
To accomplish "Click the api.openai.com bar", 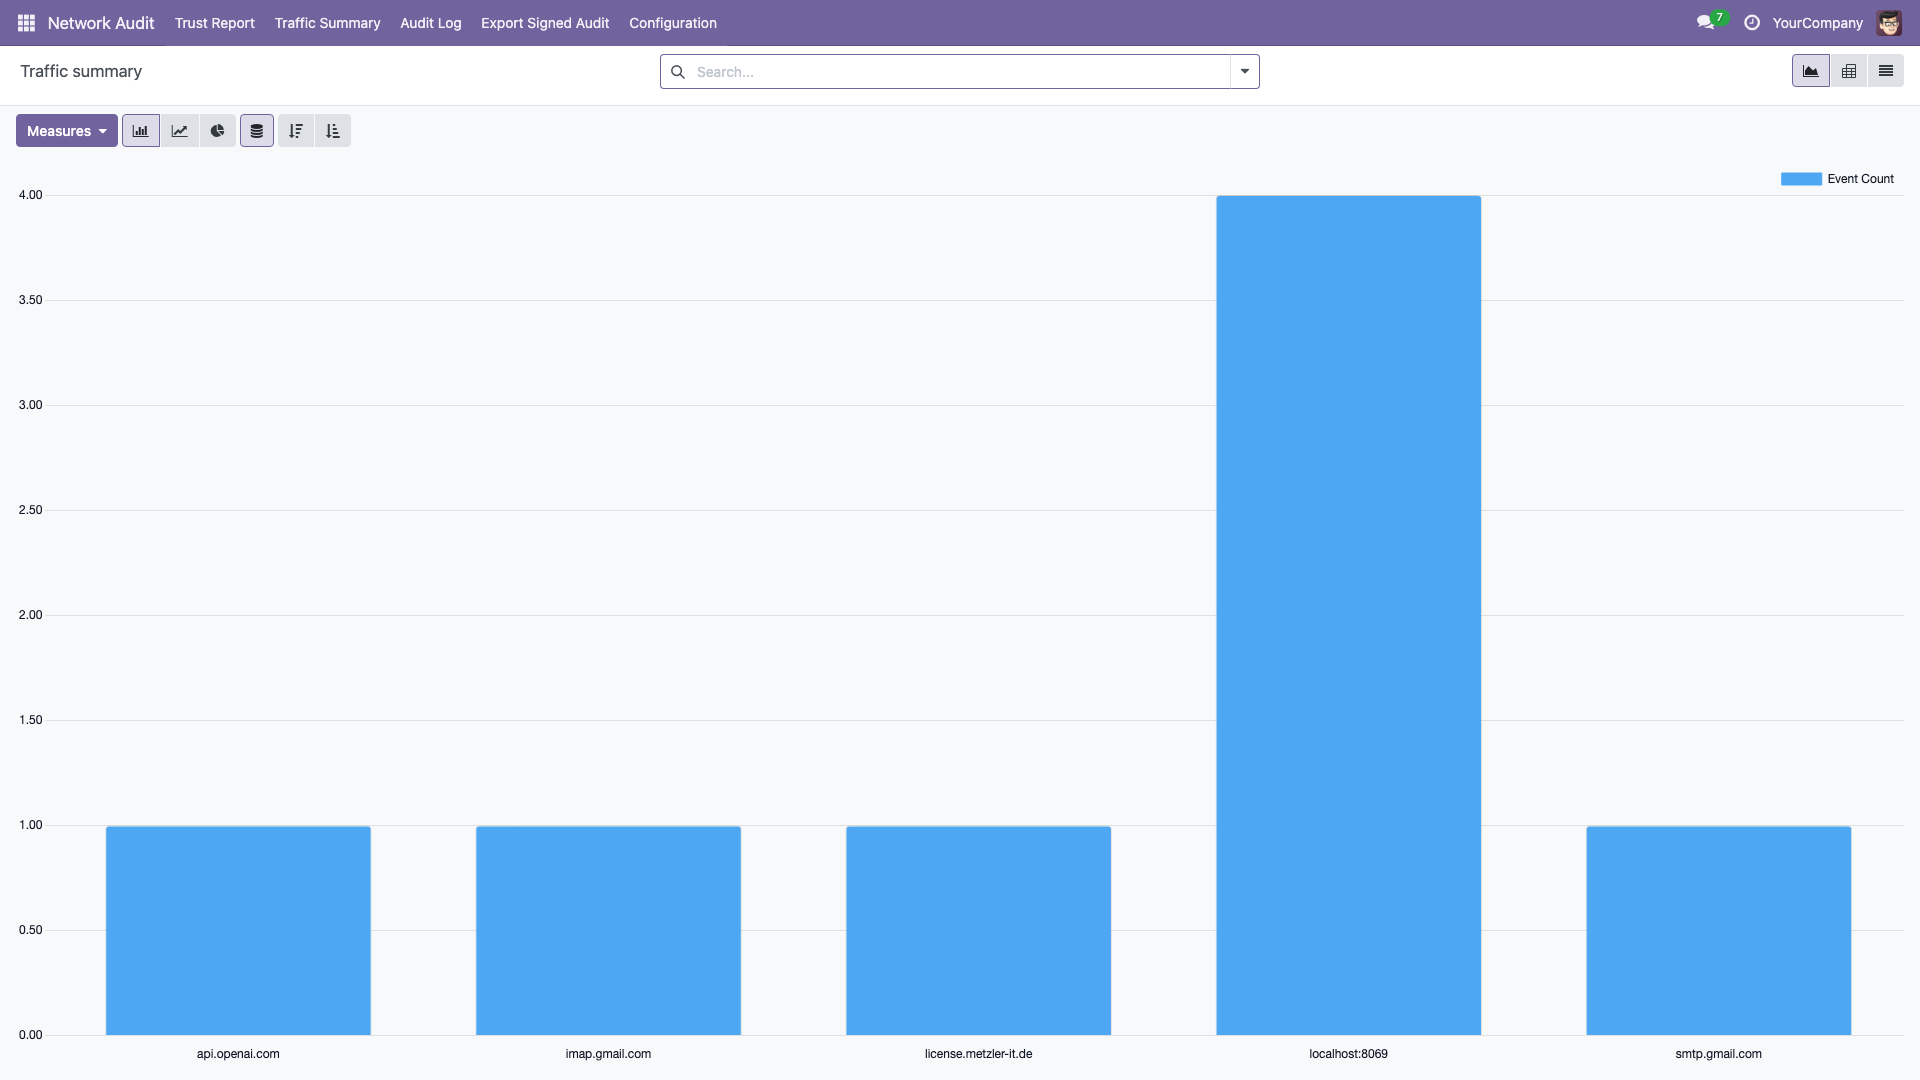I will [x=238, y=930].
